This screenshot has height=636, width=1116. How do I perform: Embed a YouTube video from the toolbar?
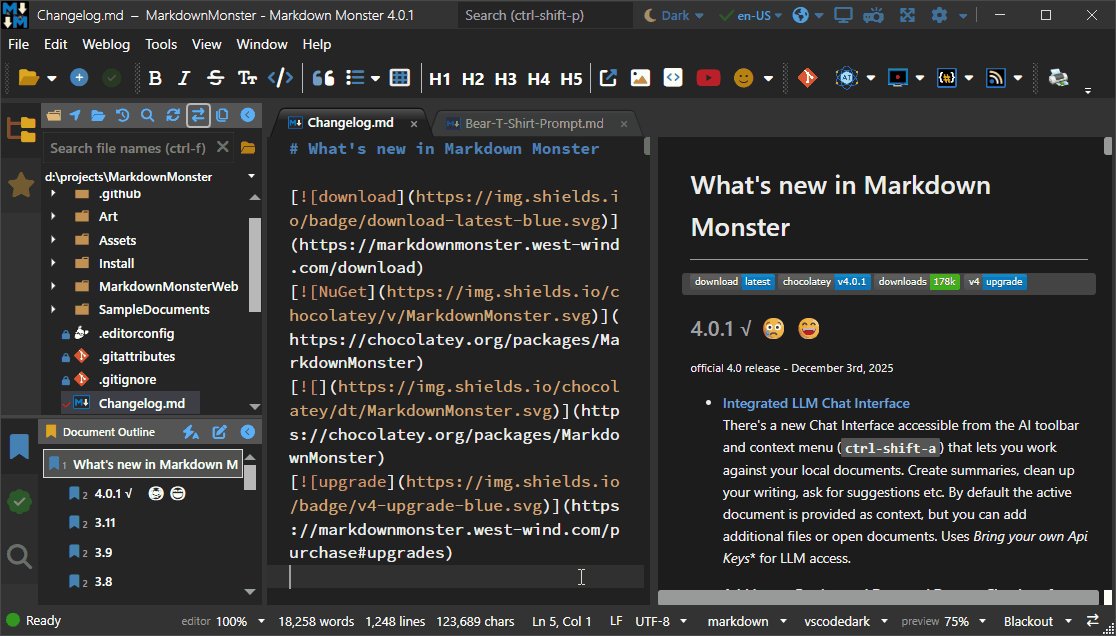(x=707, y=78)
